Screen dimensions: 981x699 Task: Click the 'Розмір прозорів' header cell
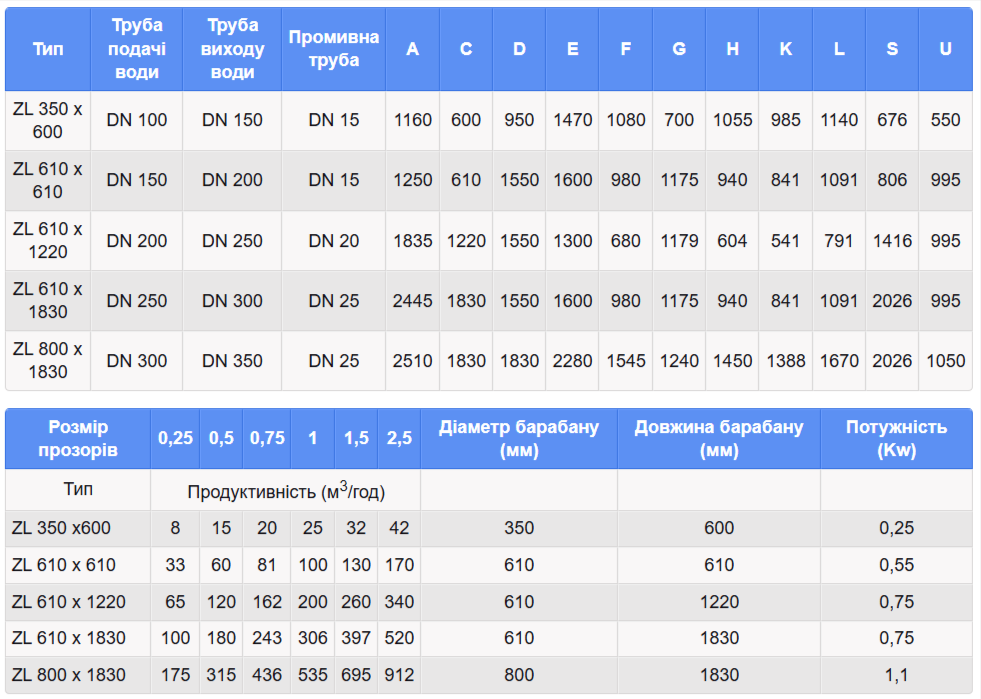[77, 439]
